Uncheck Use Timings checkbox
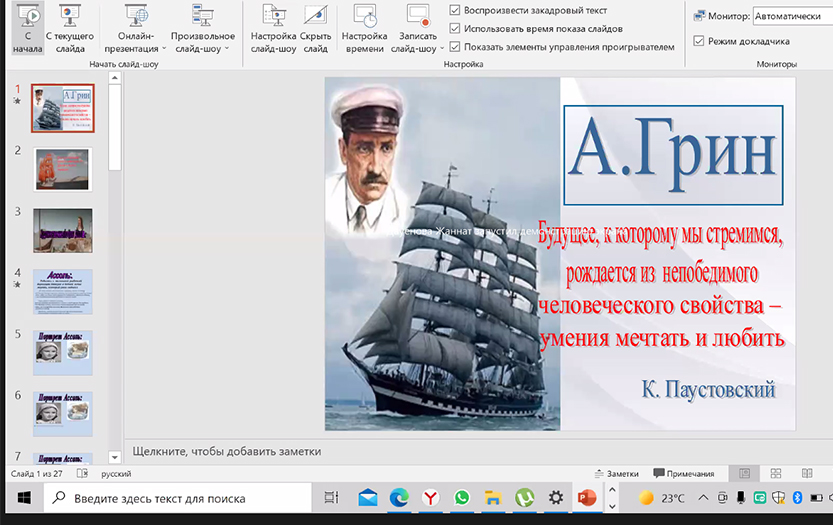Screen dimensions: 833x525 456,29
